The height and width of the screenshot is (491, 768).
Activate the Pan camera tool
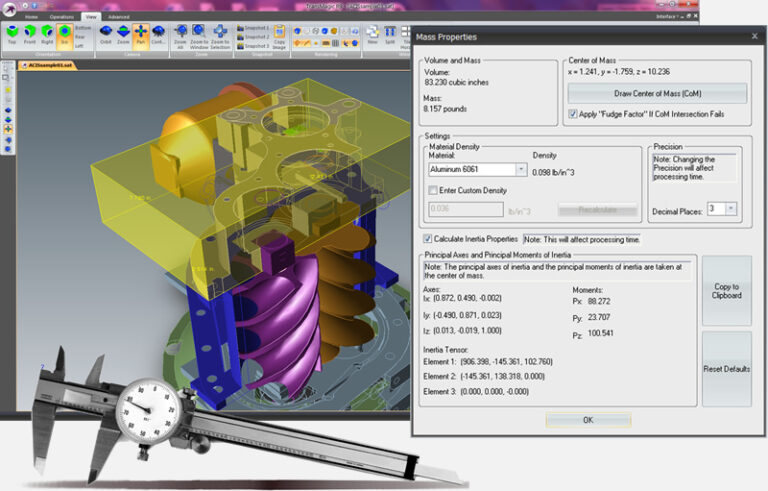140,35
